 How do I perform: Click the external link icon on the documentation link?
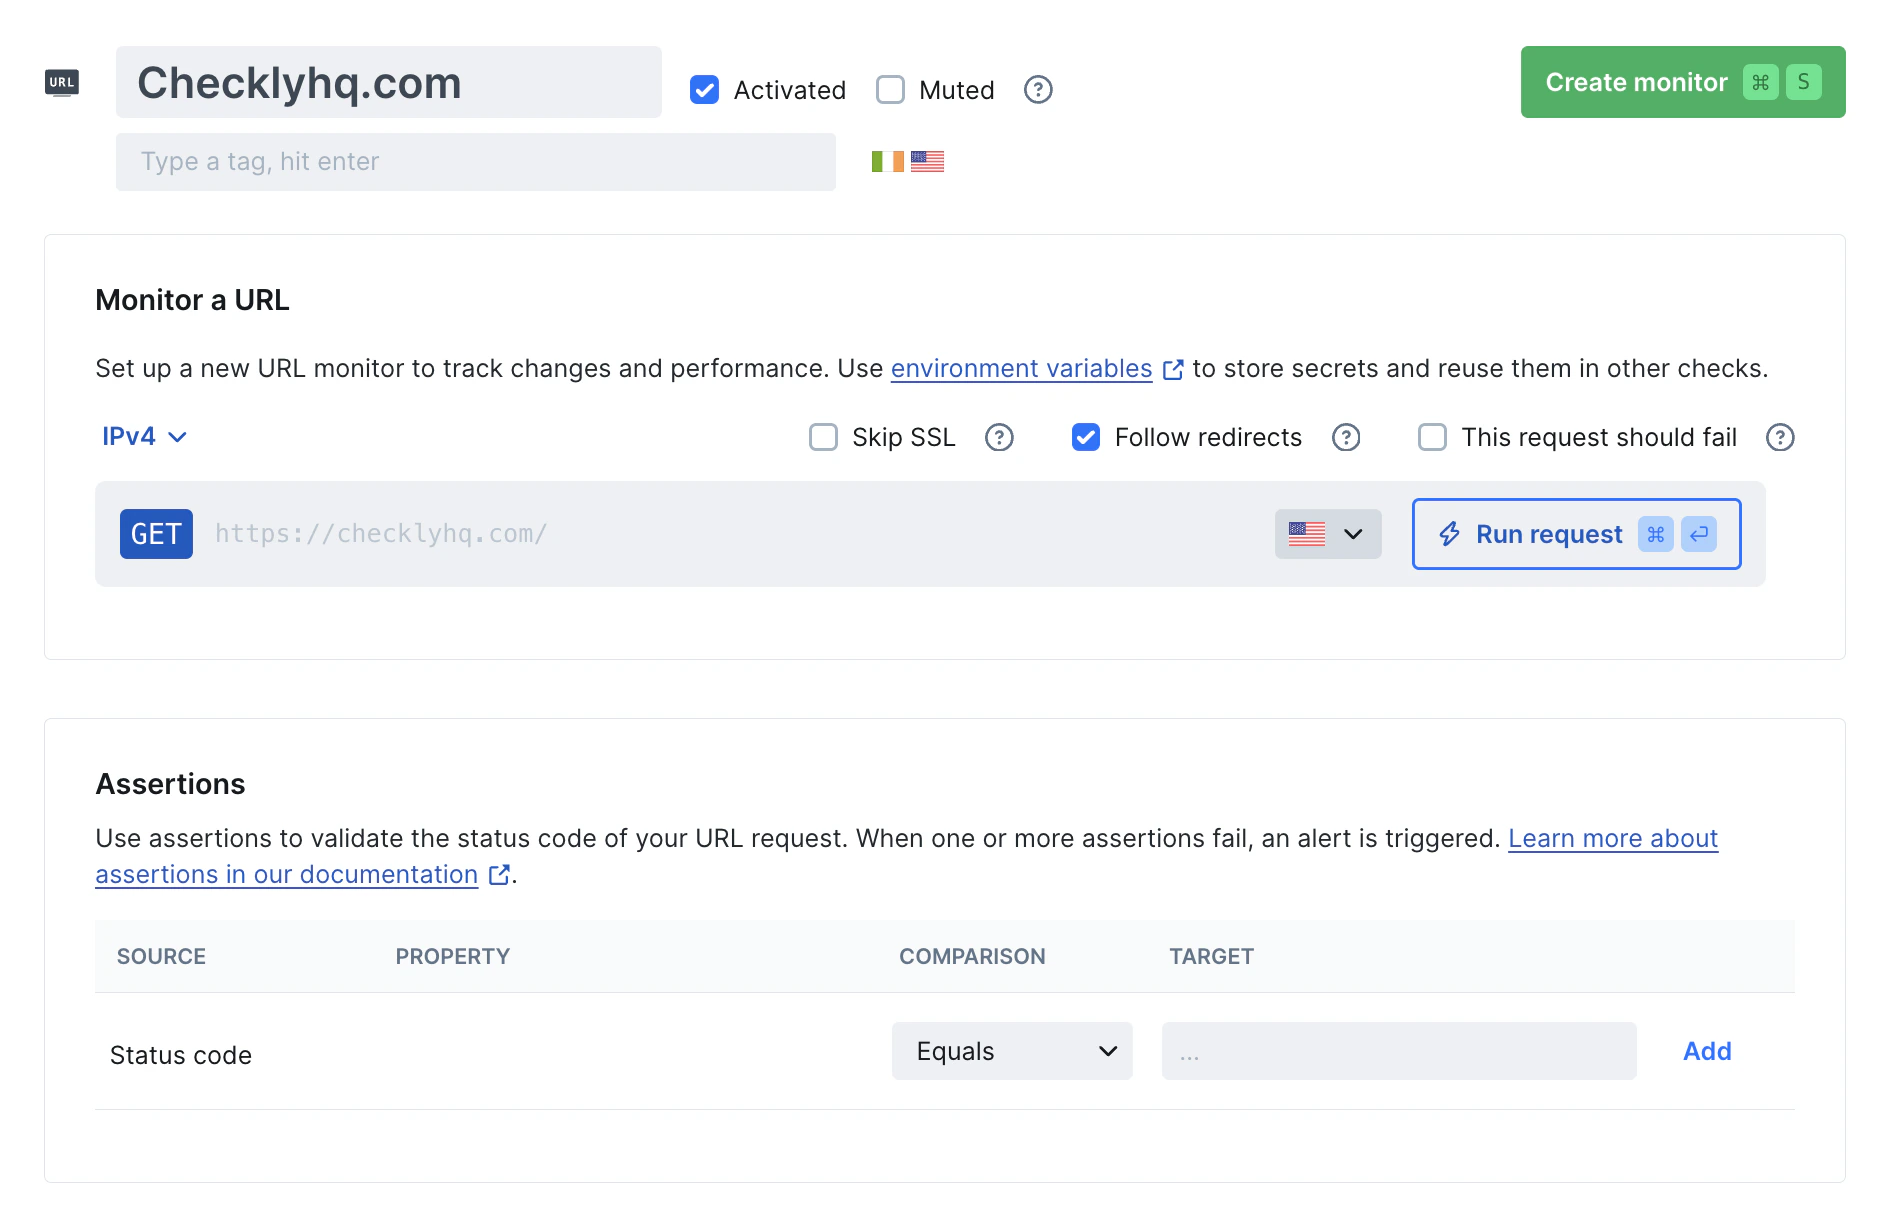(498, 874)
